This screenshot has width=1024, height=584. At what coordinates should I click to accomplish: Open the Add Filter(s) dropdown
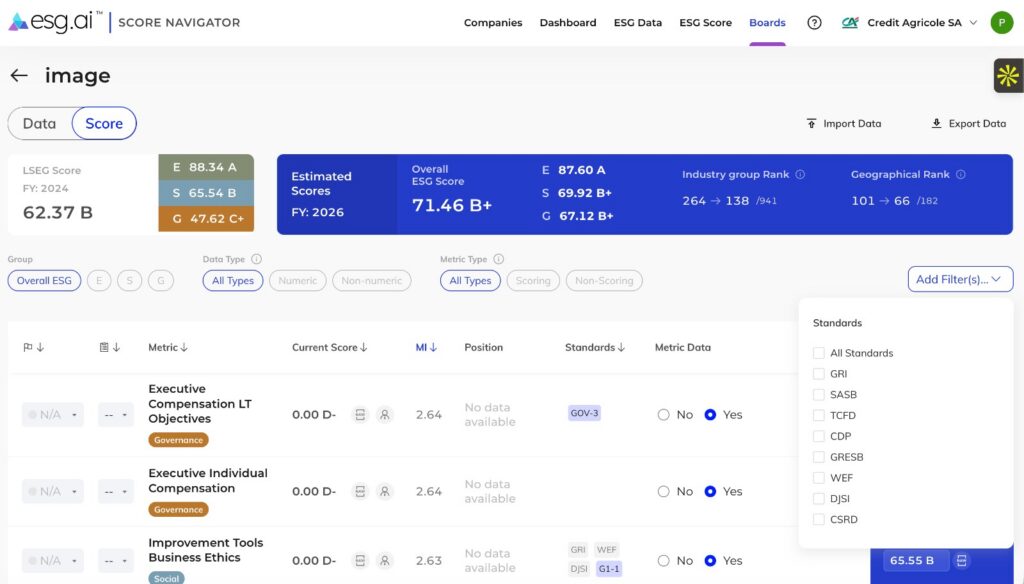[960, 279]
